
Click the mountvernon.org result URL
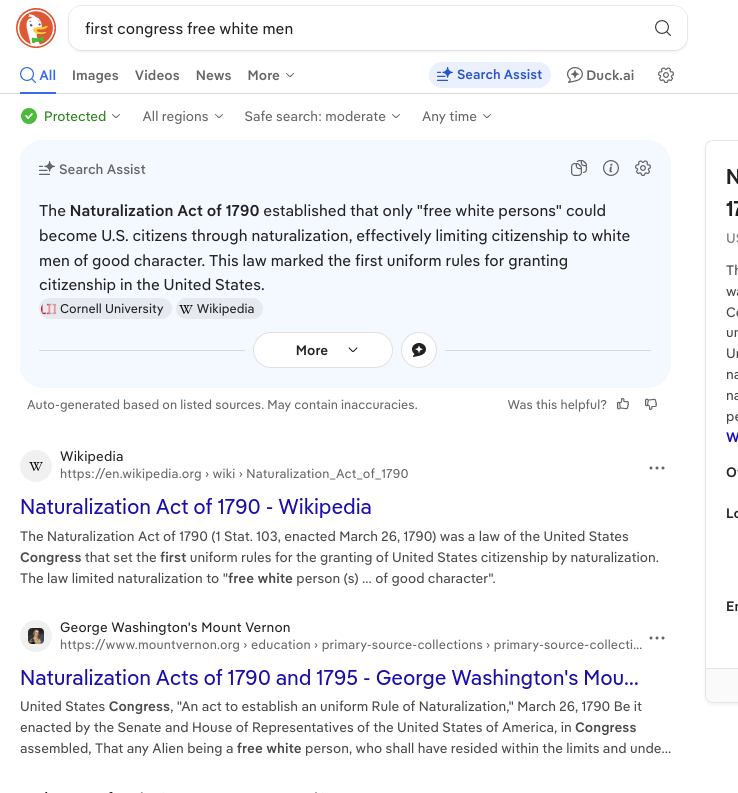[x=351, y=645]
